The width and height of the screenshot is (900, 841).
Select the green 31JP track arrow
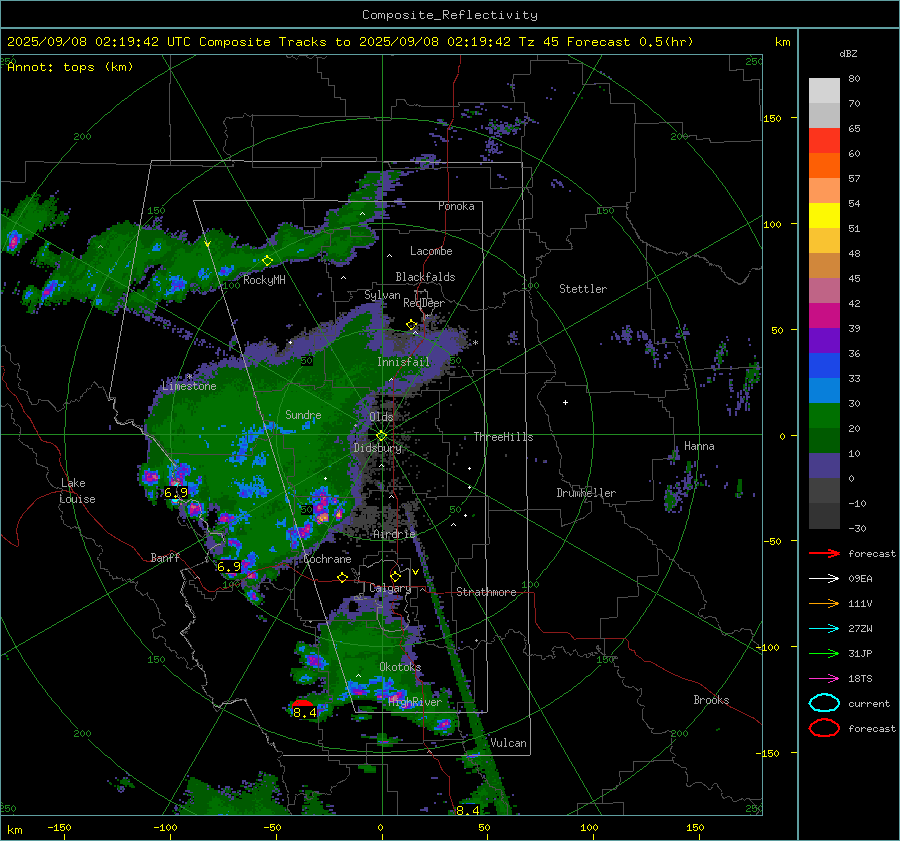pos(824,653)
